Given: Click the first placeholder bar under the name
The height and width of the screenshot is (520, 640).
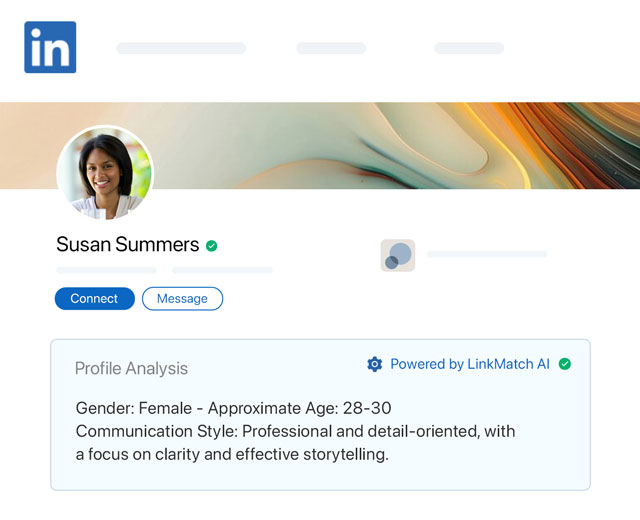Looking at the screenshot, I should pyautogui.click(x=106, y=270).
